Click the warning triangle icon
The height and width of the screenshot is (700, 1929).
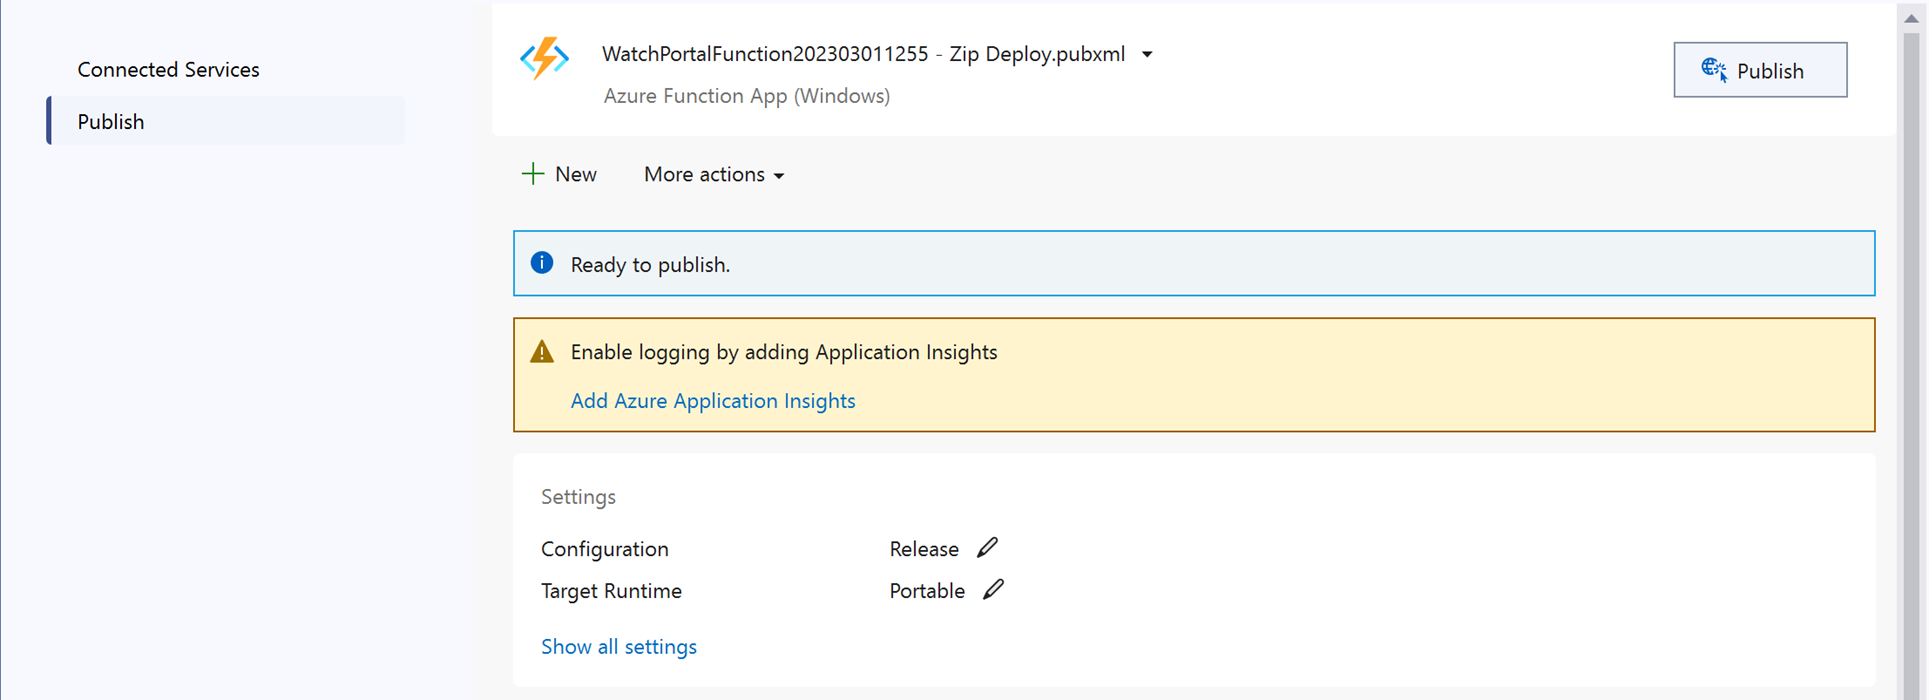click(542, 351)
